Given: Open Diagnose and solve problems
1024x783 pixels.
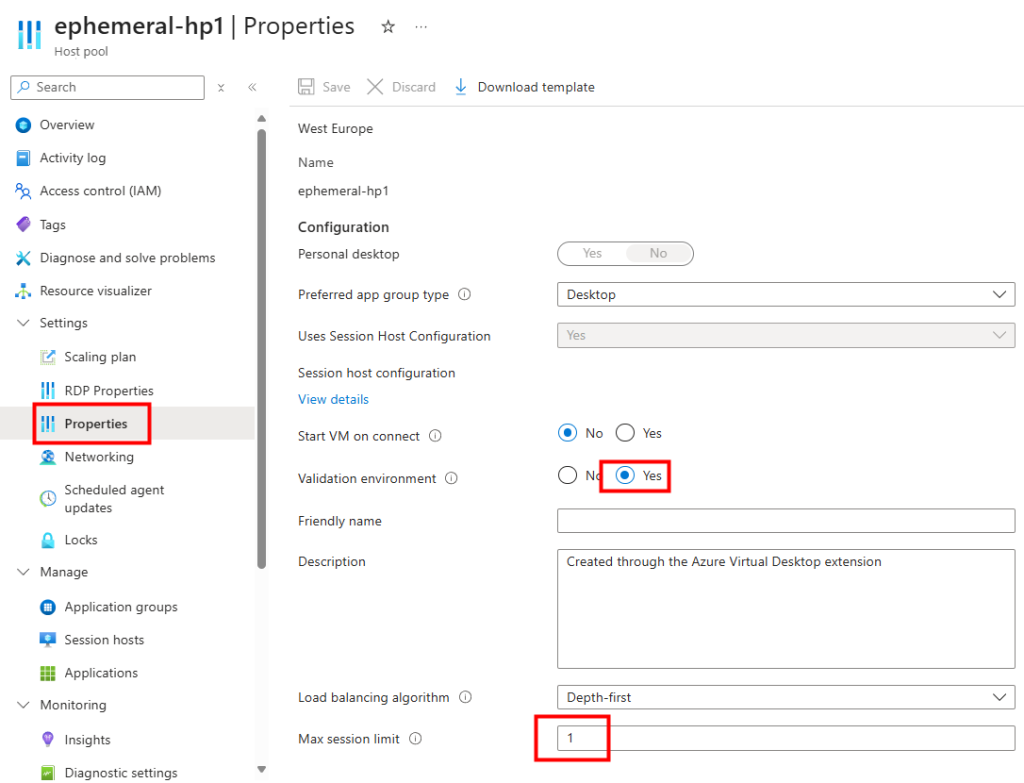Looking at the screenshot, I should point(127,258).
